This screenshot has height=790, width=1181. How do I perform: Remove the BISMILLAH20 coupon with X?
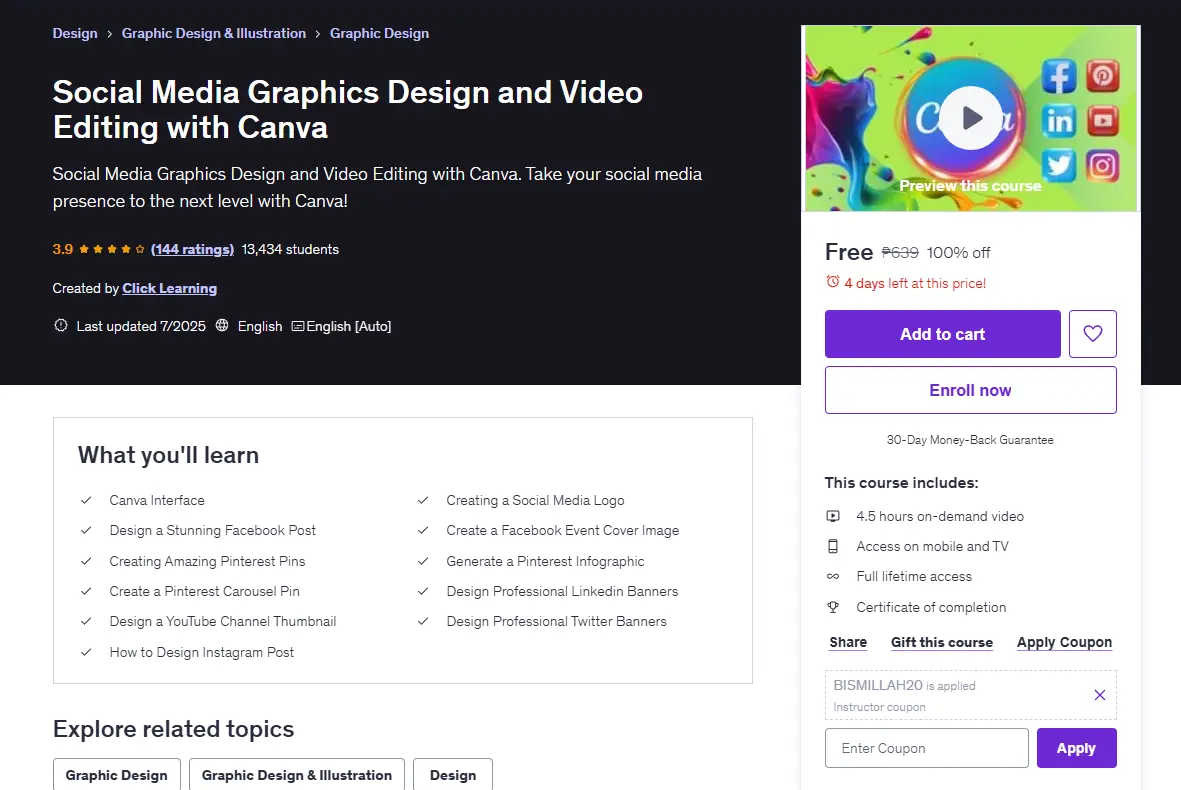1100,695
